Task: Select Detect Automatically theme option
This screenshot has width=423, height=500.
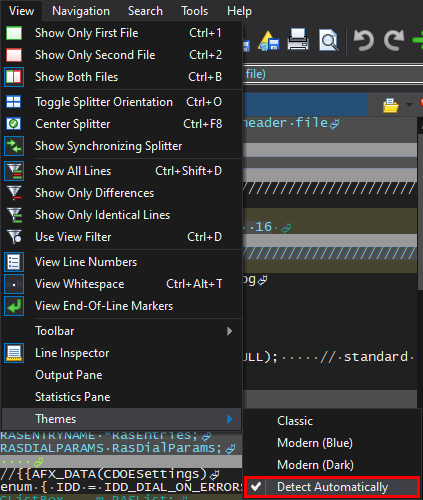Action: (332, 487)
